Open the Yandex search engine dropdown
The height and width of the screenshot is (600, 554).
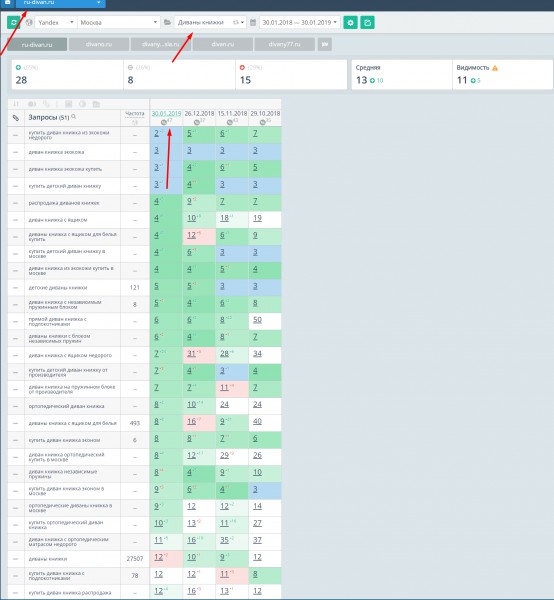pos(56,23)
